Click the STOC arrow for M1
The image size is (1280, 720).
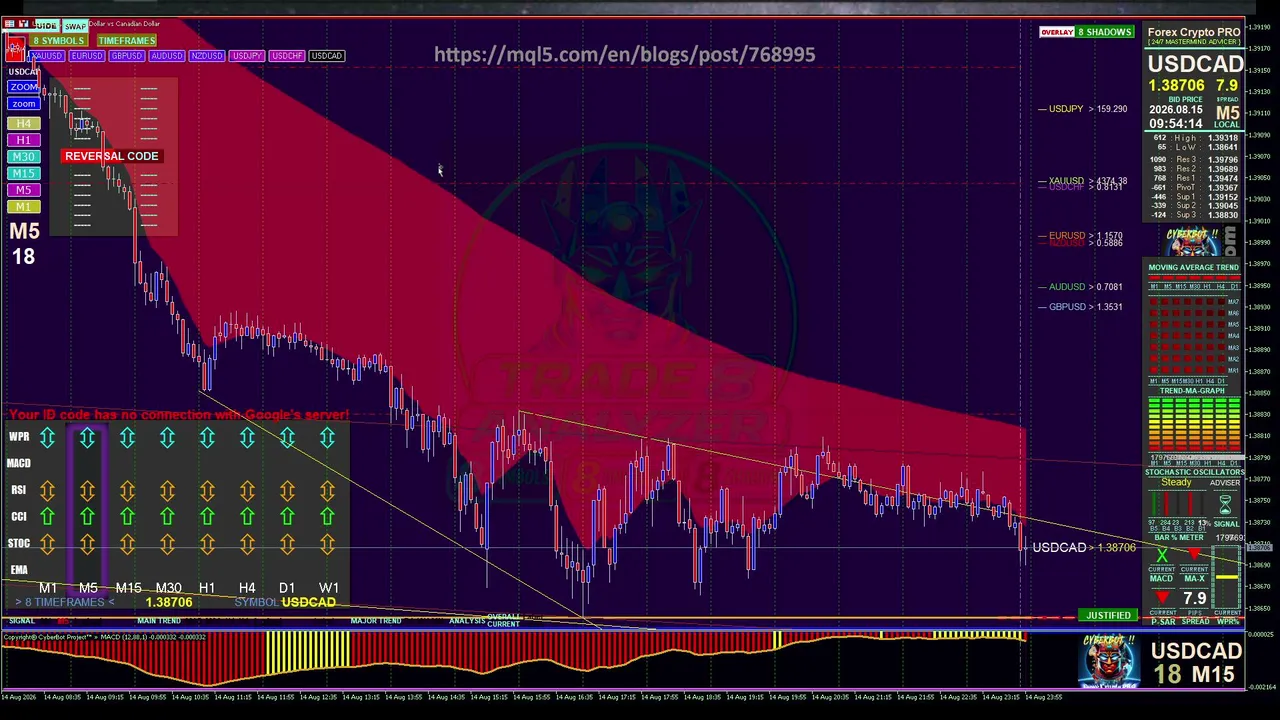[x=47, y=543]
